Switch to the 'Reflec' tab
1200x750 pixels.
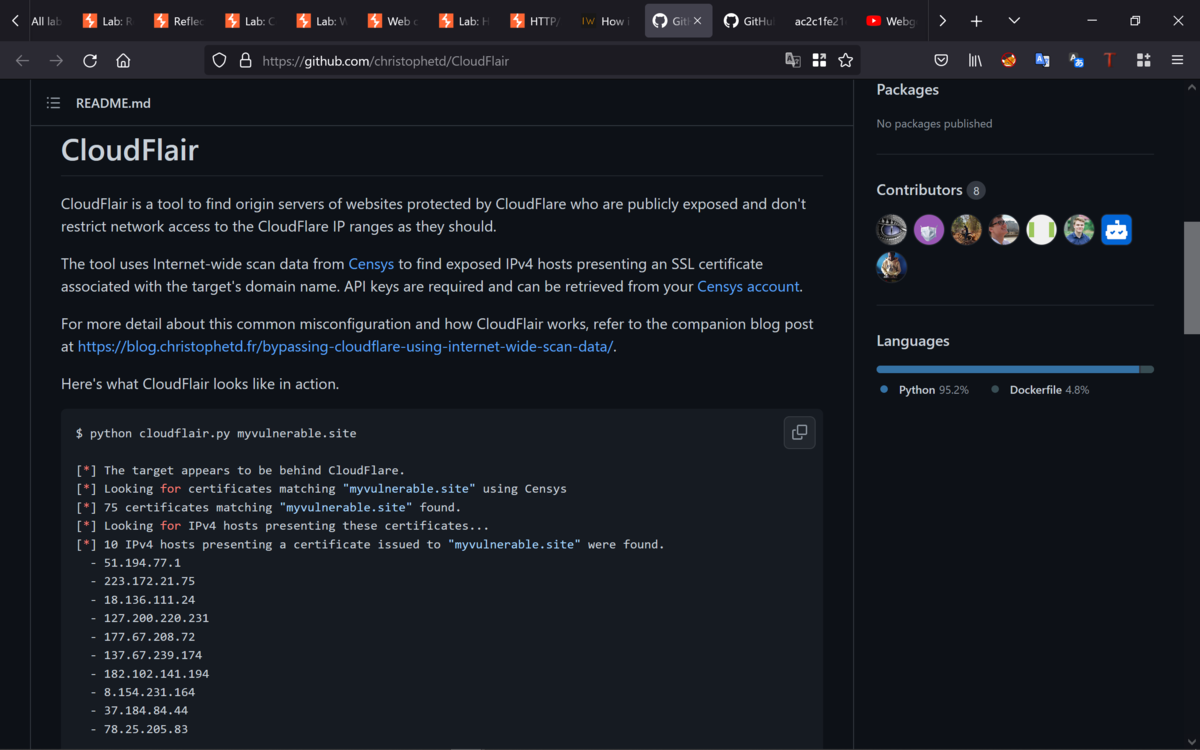tap(178, 21)
